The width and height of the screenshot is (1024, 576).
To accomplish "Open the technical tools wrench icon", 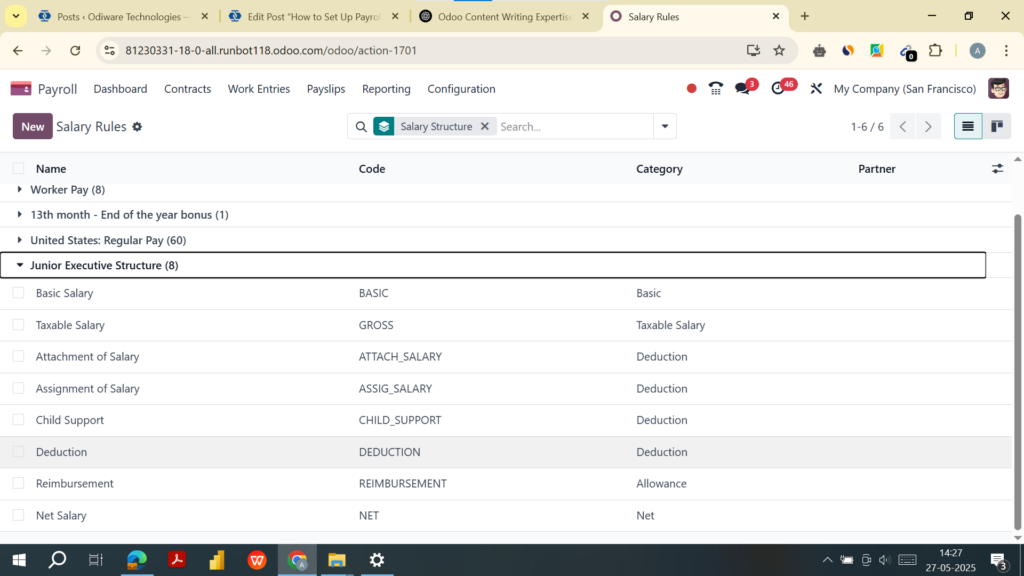I will pyautogui.click(x=814, y=88).
